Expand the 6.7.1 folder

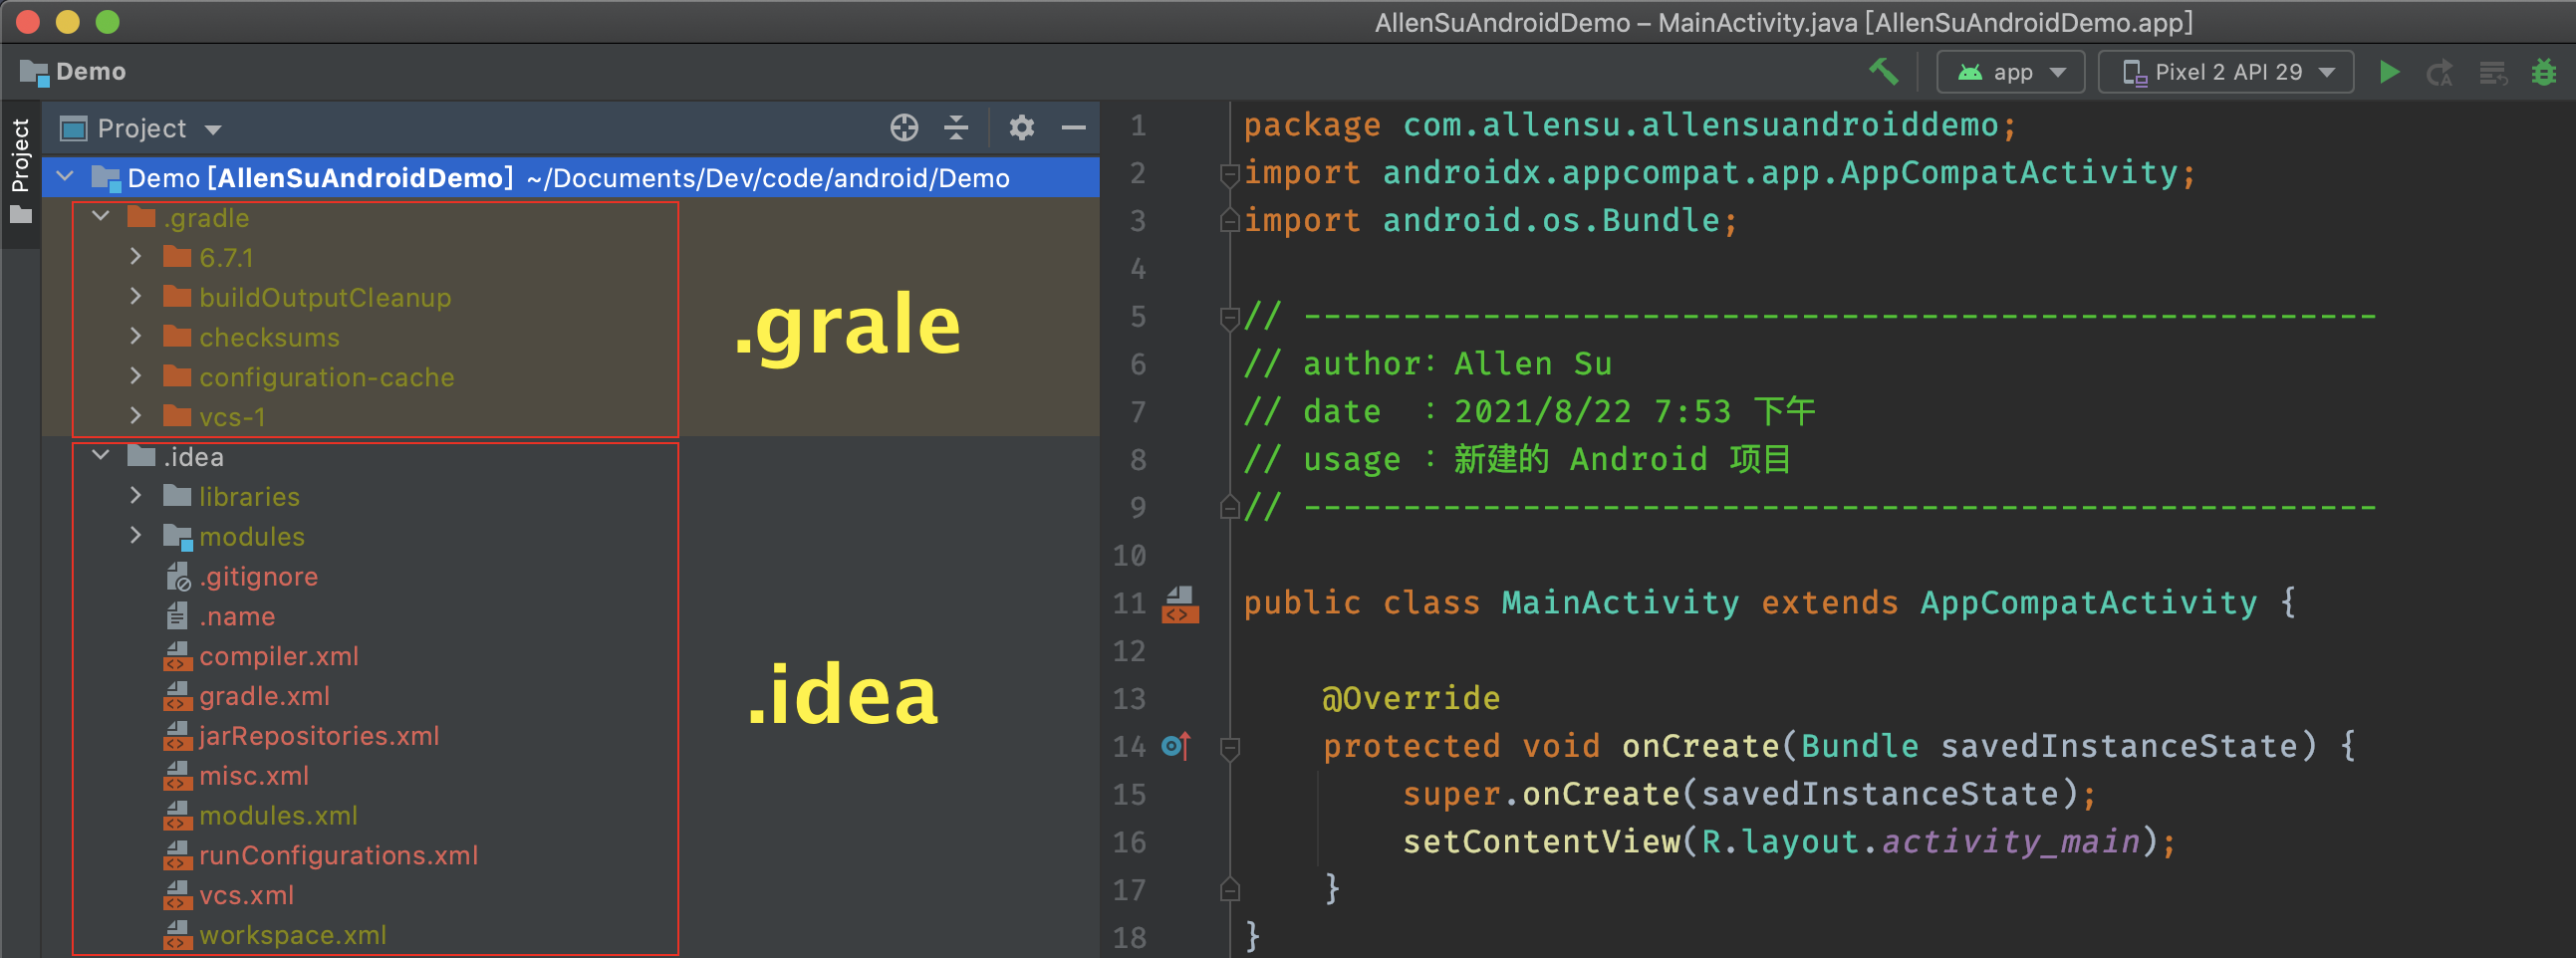coord(136,257)
